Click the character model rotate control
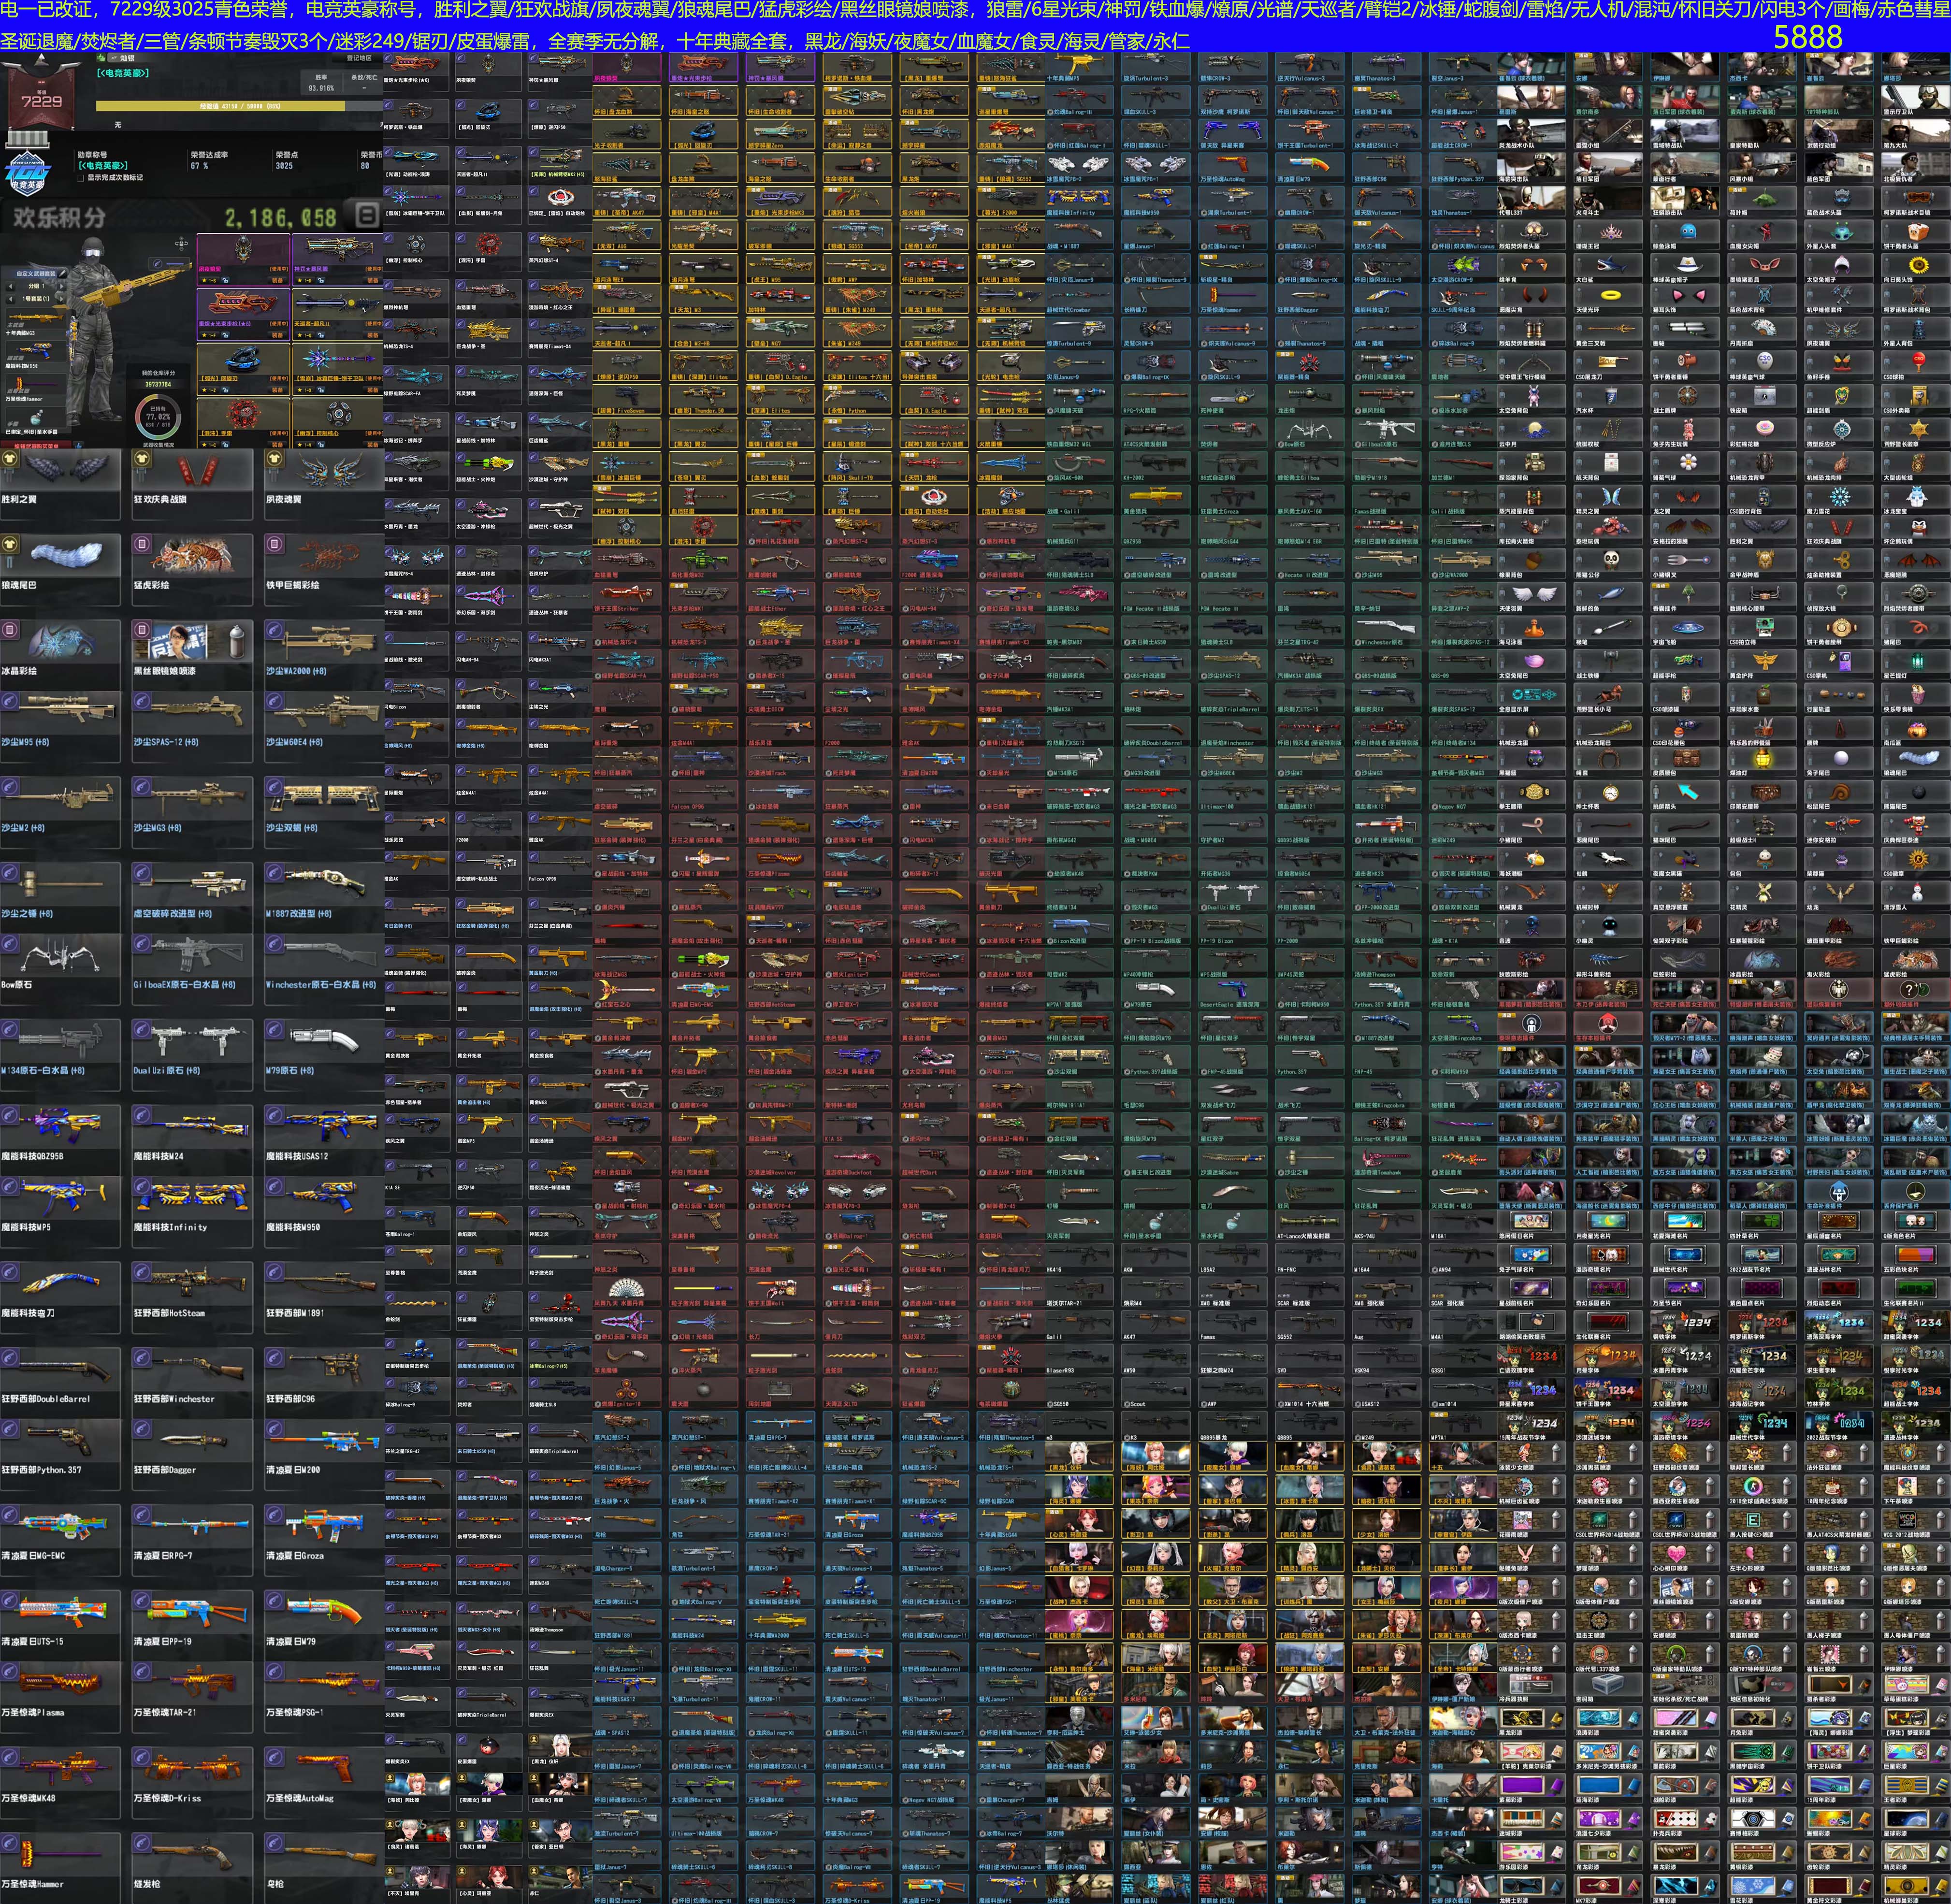Viewport: 1951px width, 1904px height. click(181, 243)
